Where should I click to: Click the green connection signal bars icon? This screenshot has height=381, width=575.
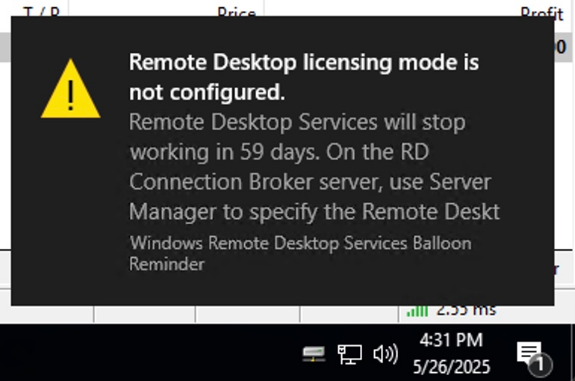[x=417, y=311]
